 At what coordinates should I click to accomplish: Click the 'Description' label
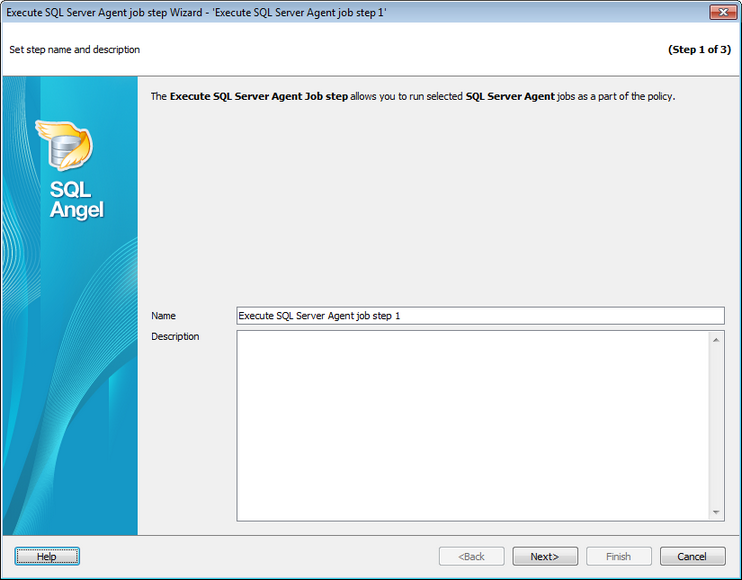(x=175, y=336)
